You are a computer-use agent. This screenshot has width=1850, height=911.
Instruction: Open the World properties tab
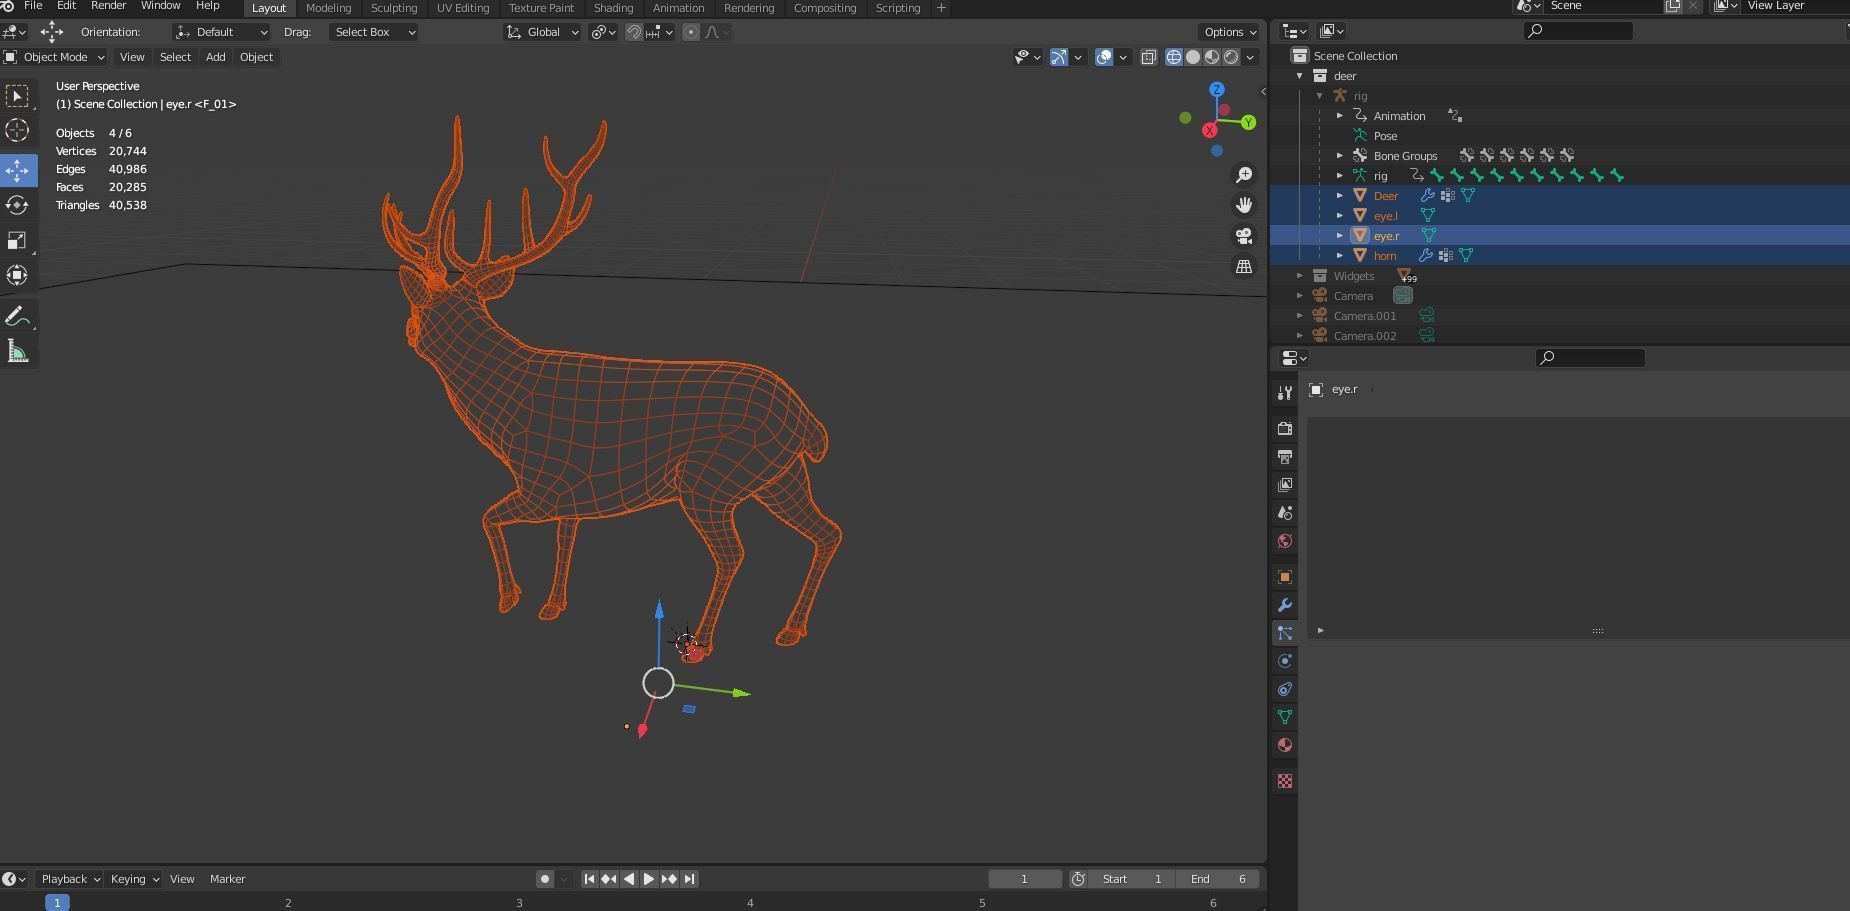(x=1285, y=541)
